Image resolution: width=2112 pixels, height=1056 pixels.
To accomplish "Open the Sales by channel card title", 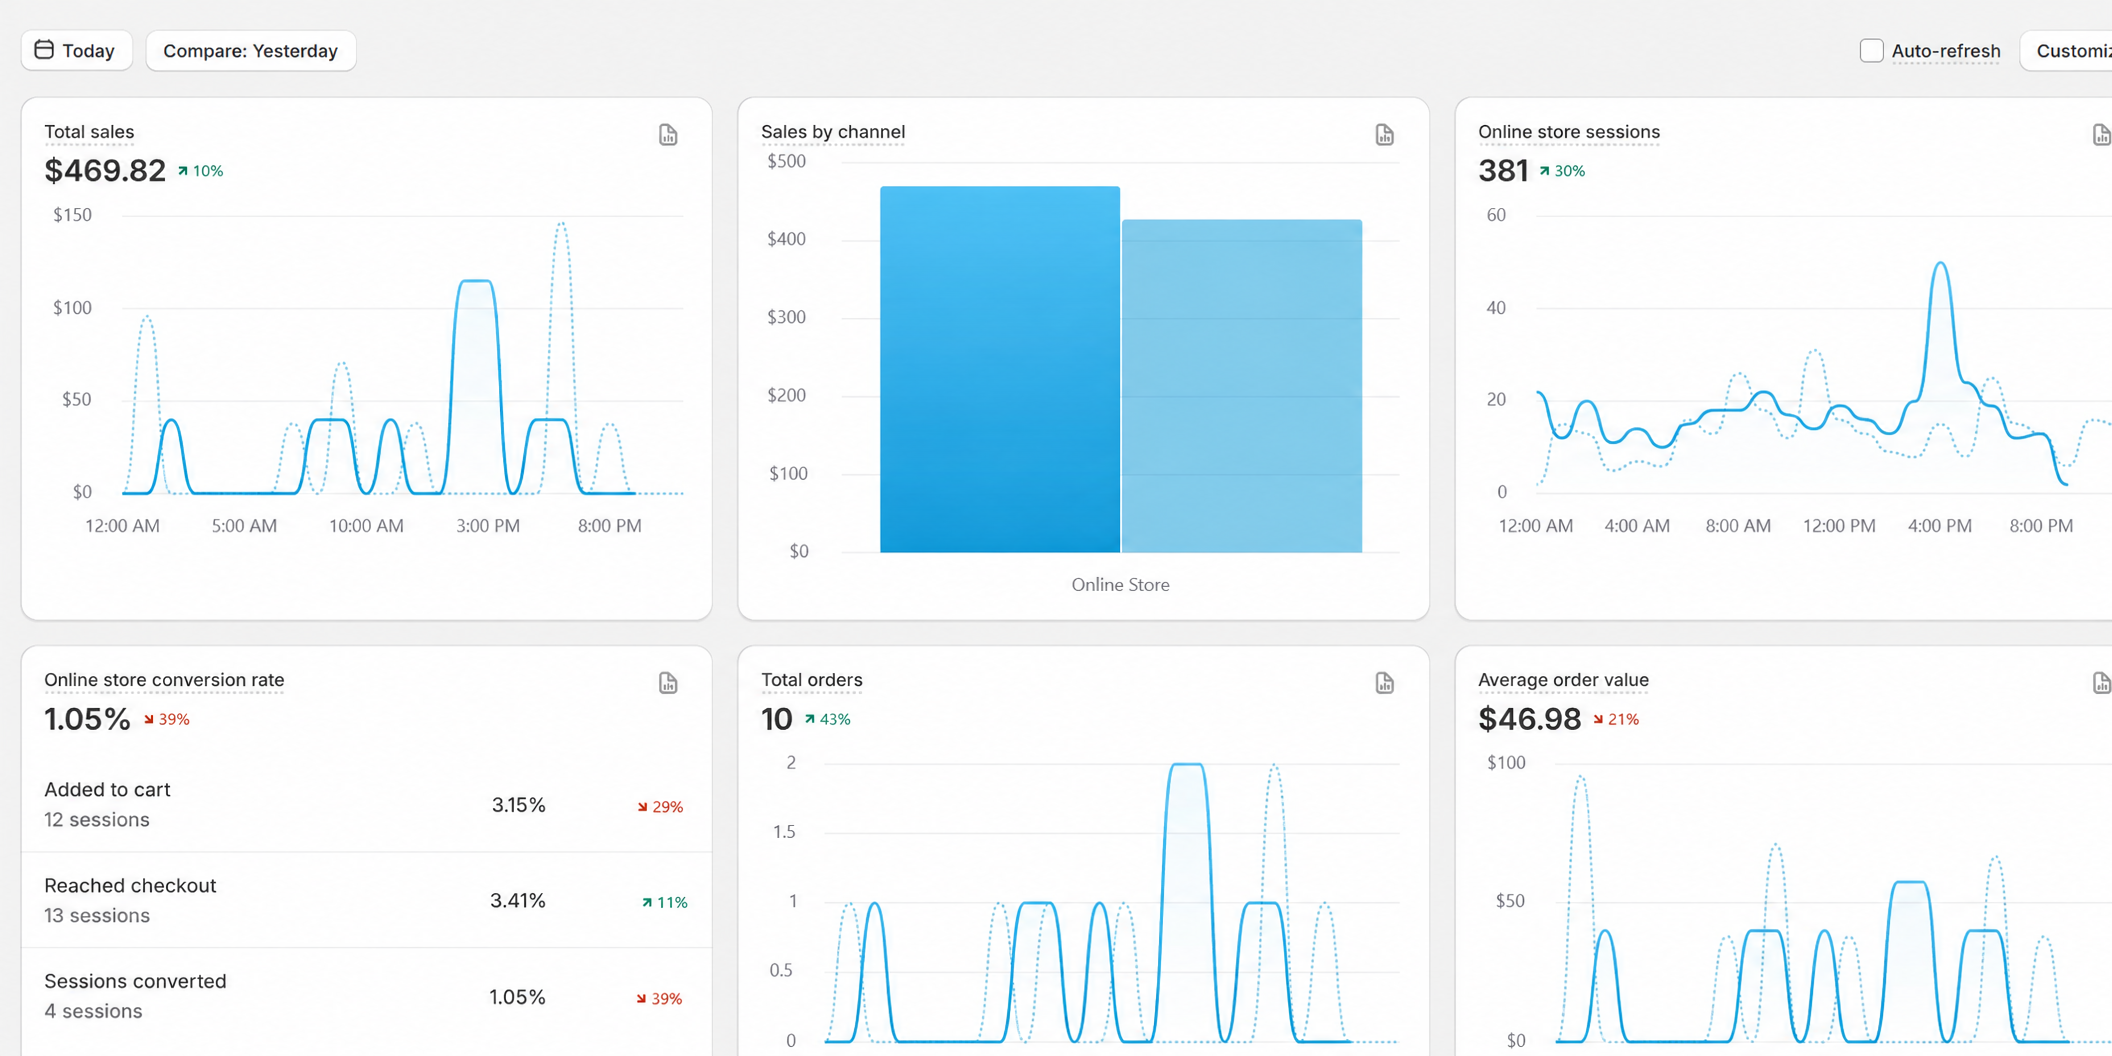I will (x=833, y=132).
